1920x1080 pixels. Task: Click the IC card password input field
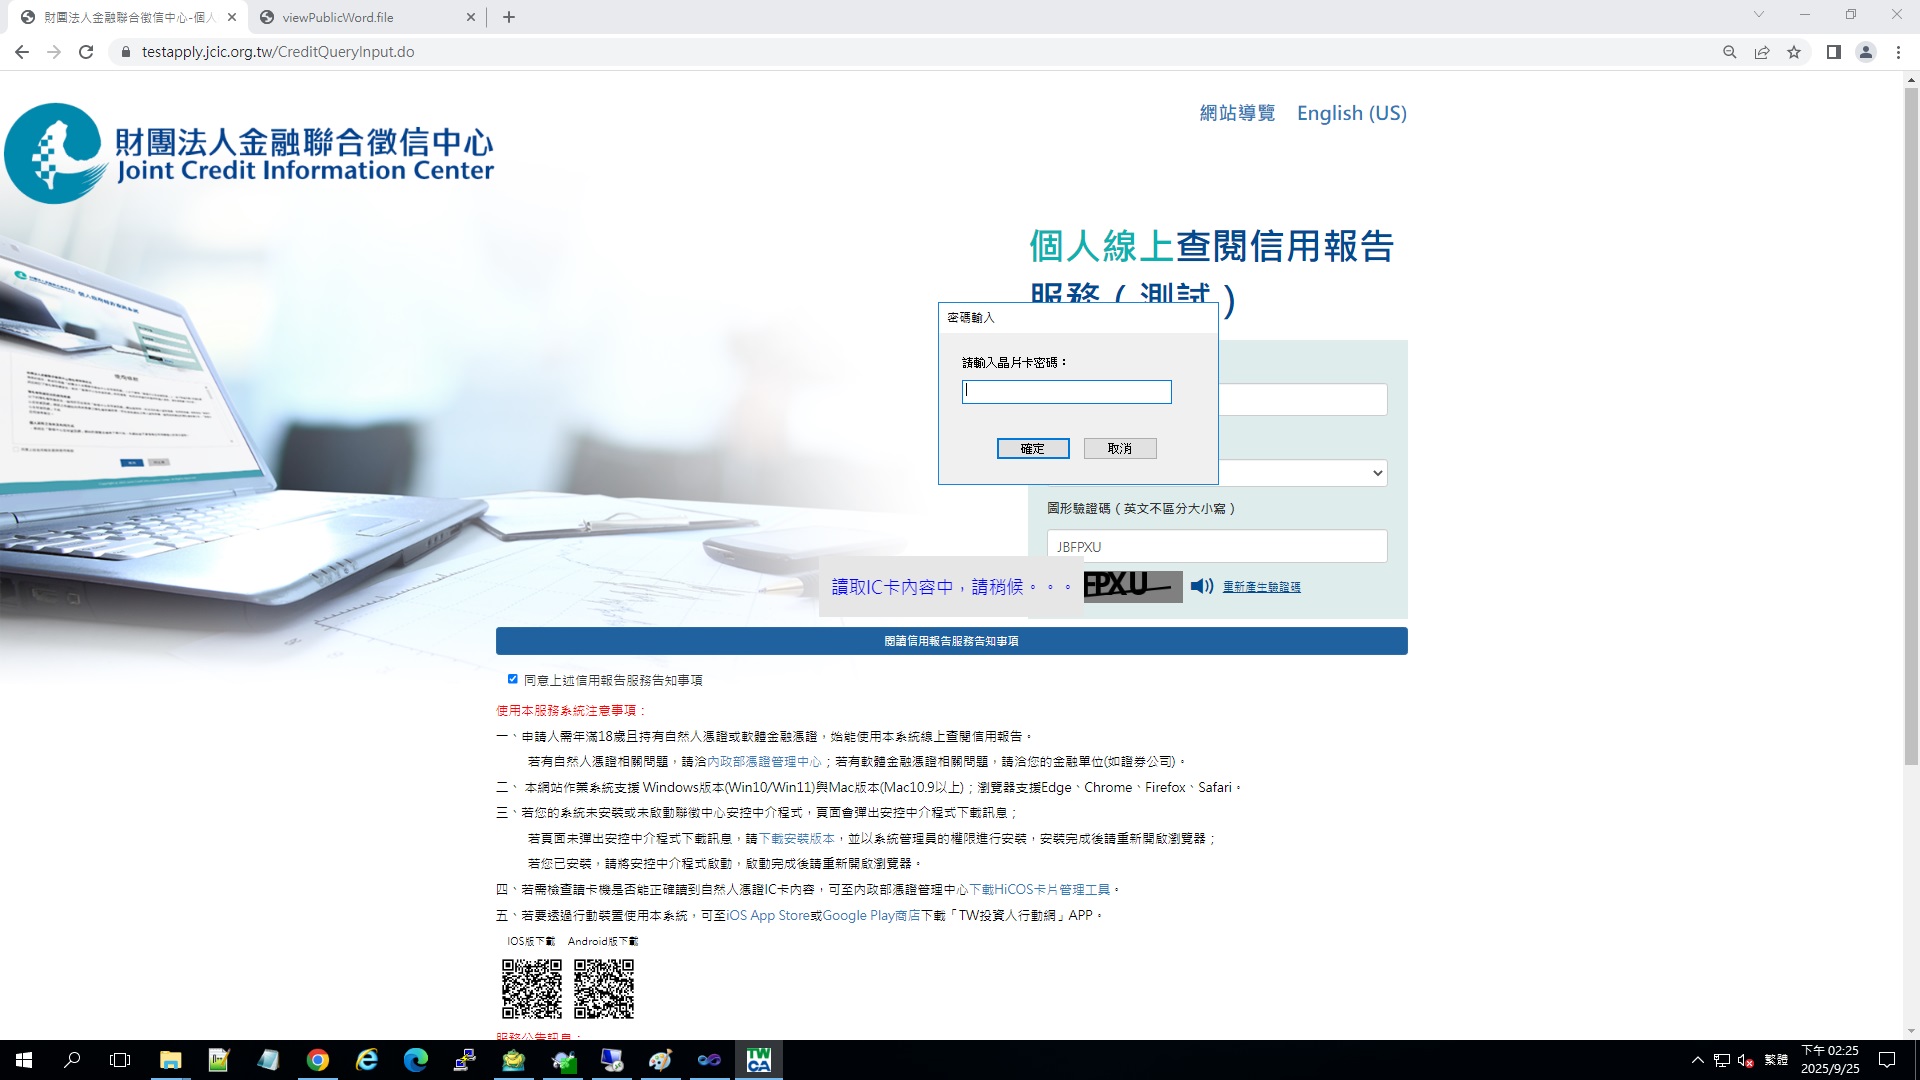pyautogui.click(x=1066, y=392)
